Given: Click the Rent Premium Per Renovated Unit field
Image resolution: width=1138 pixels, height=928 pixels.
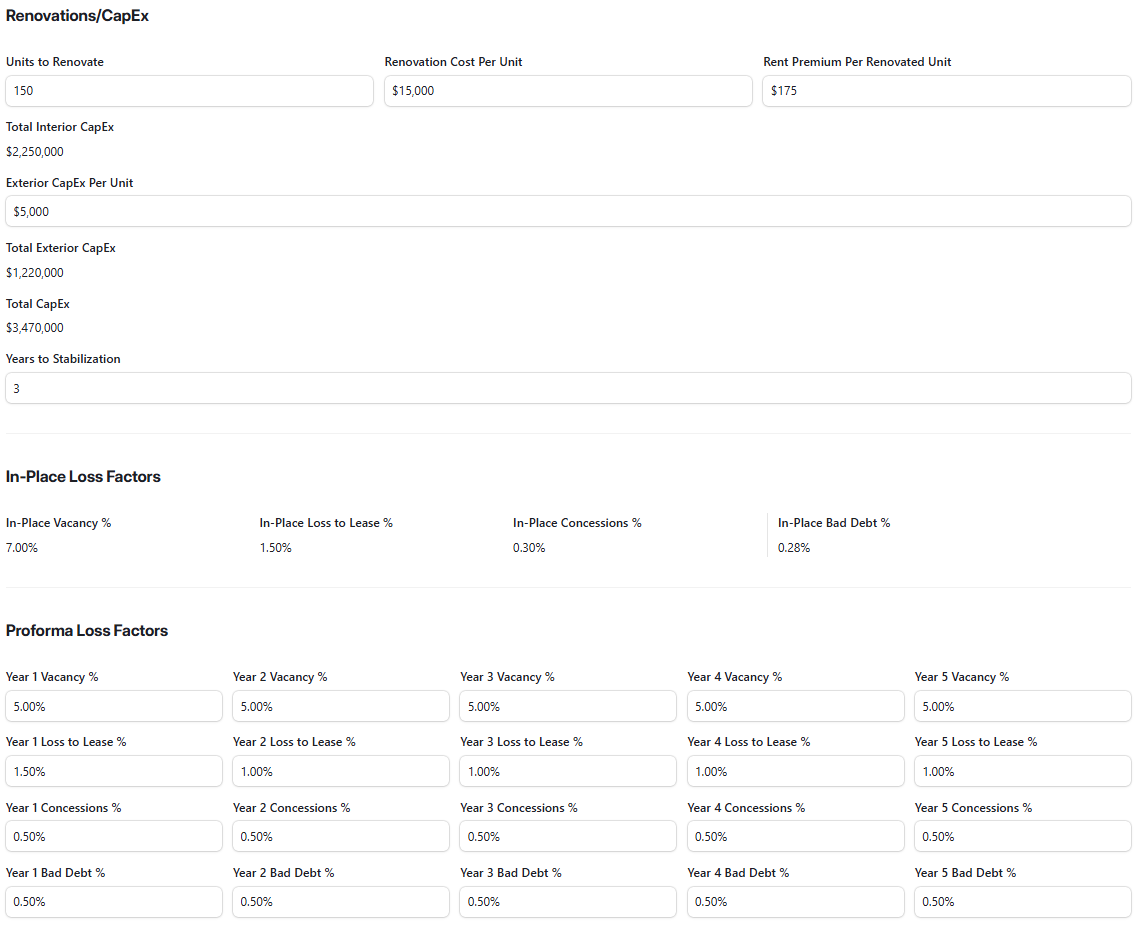Looking at the screenshot, I should (x=946, y=91).
